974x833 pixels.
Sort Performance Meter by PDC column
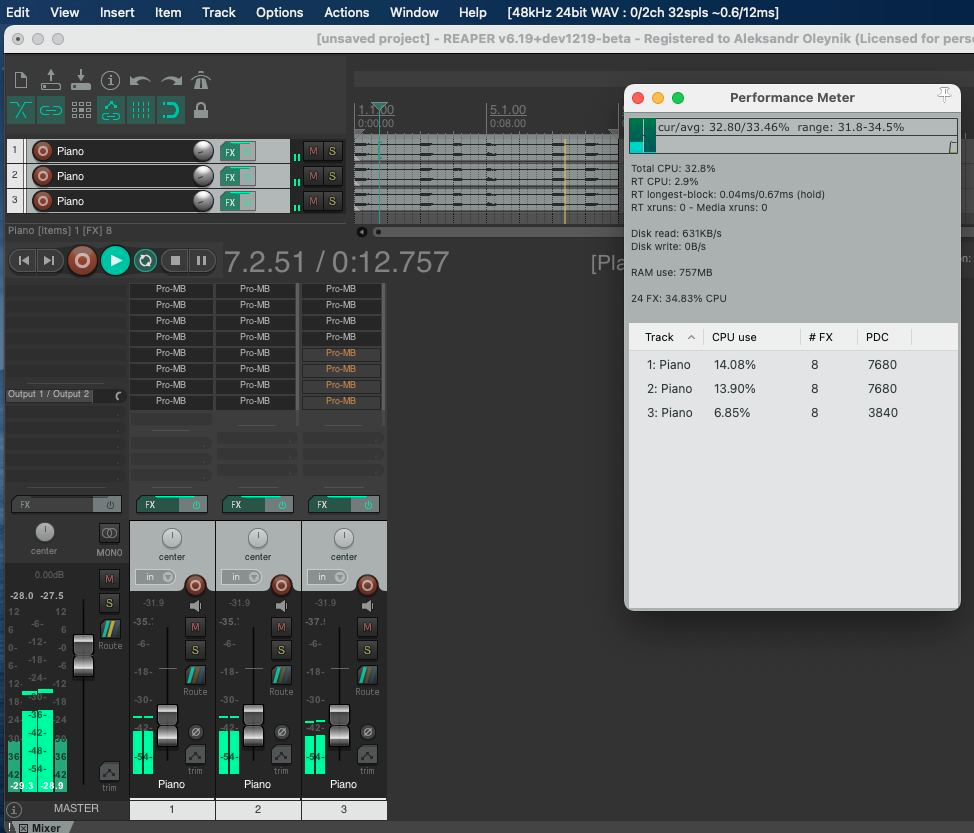click(884, 337)
